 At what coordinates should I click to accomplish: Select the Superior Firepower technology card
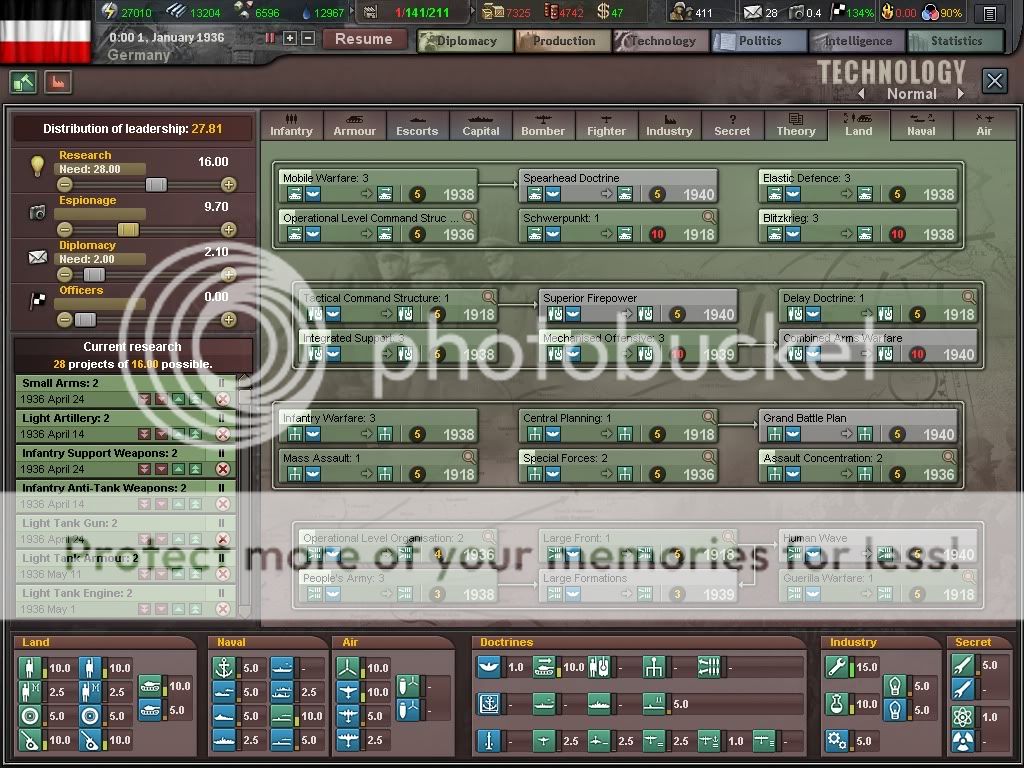coord(638,306)
